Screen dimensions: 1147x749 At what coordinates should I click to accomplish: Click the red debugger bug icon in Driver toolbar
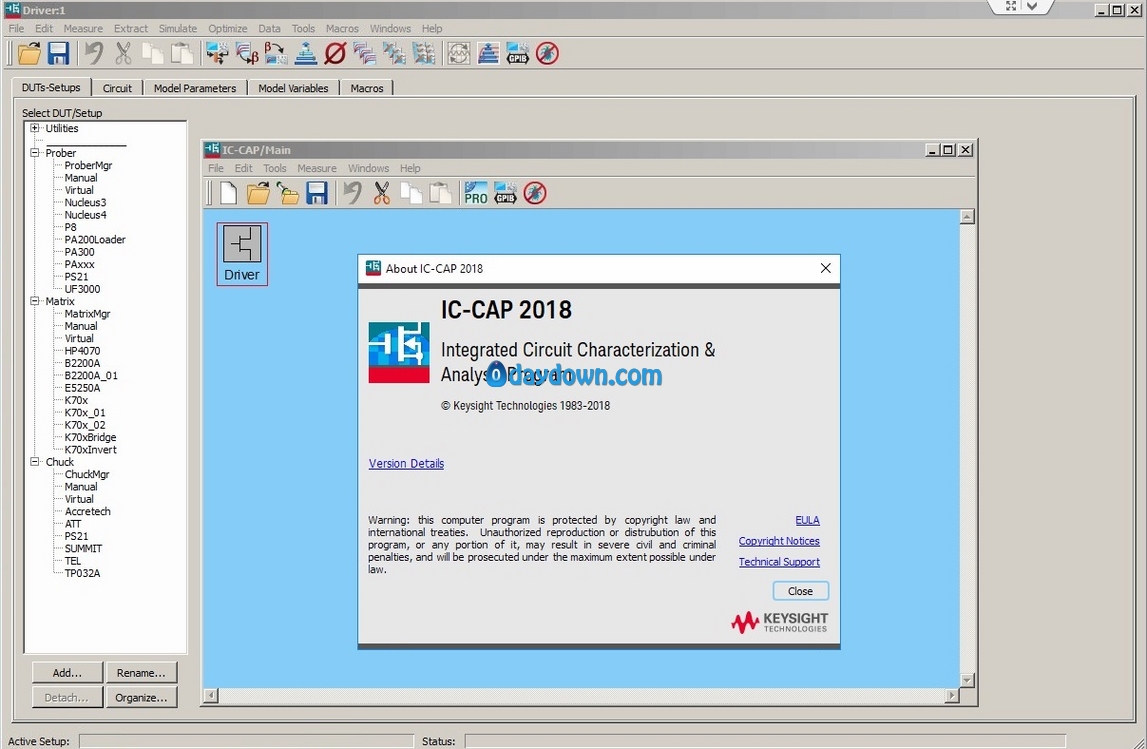click(547, 53)
